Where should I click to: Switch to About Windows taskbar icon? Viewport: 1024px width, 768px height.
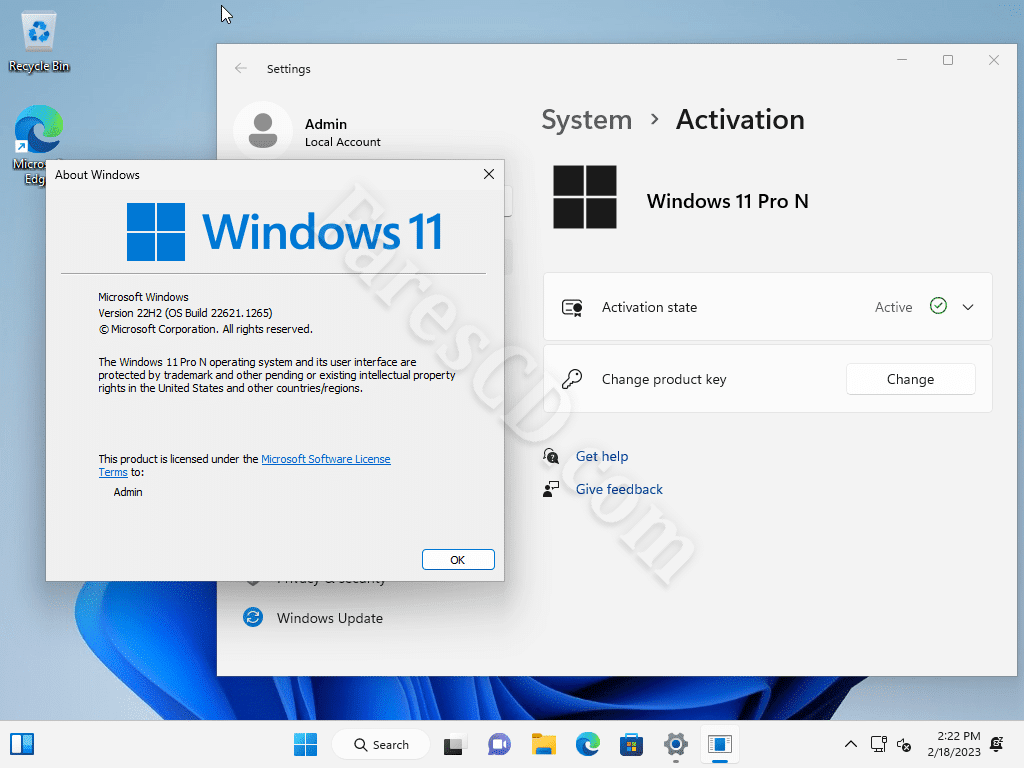[720, 744]
